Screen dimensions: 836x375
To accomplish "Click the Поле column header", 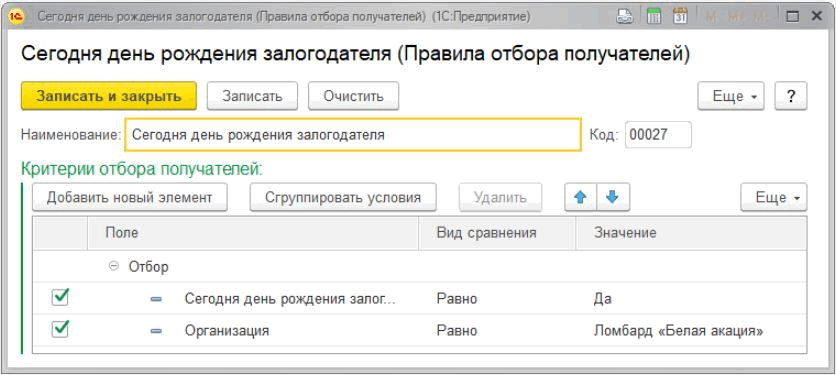I will click(x=253, y=233).
